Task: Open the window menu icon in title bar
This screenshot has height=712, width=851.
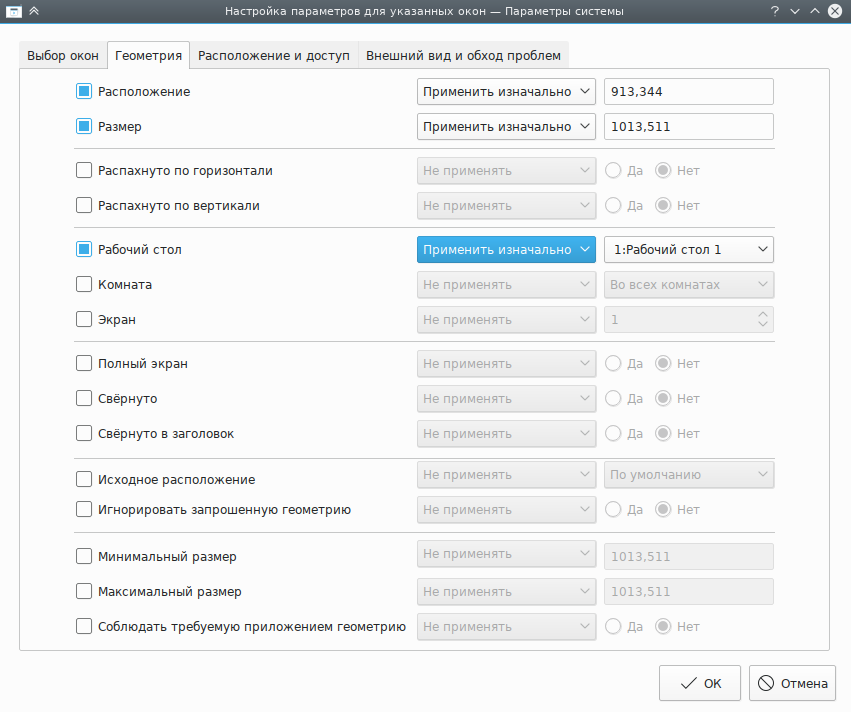Action: coord(12,11)
